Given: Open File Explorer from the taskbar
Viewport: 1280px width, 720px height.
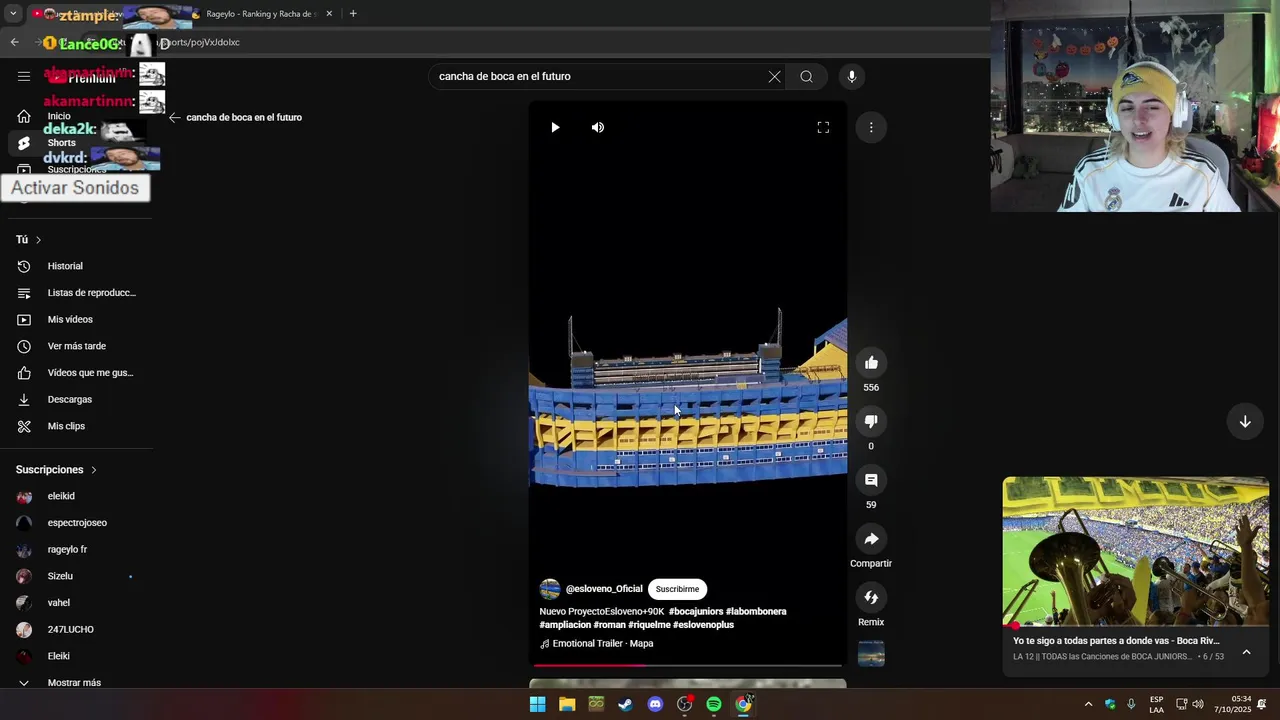Looking at the screenshot, I should [x=567, y=704].
